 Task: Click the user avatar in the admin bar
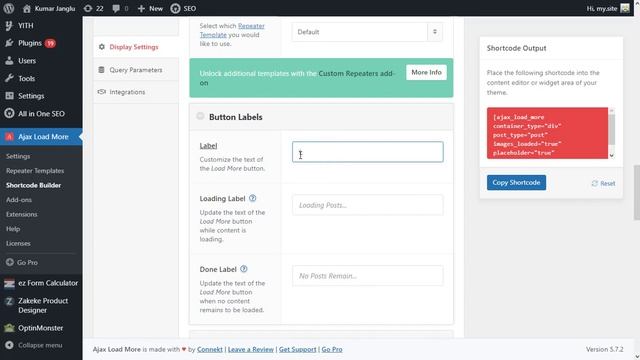tap(625, 8)
